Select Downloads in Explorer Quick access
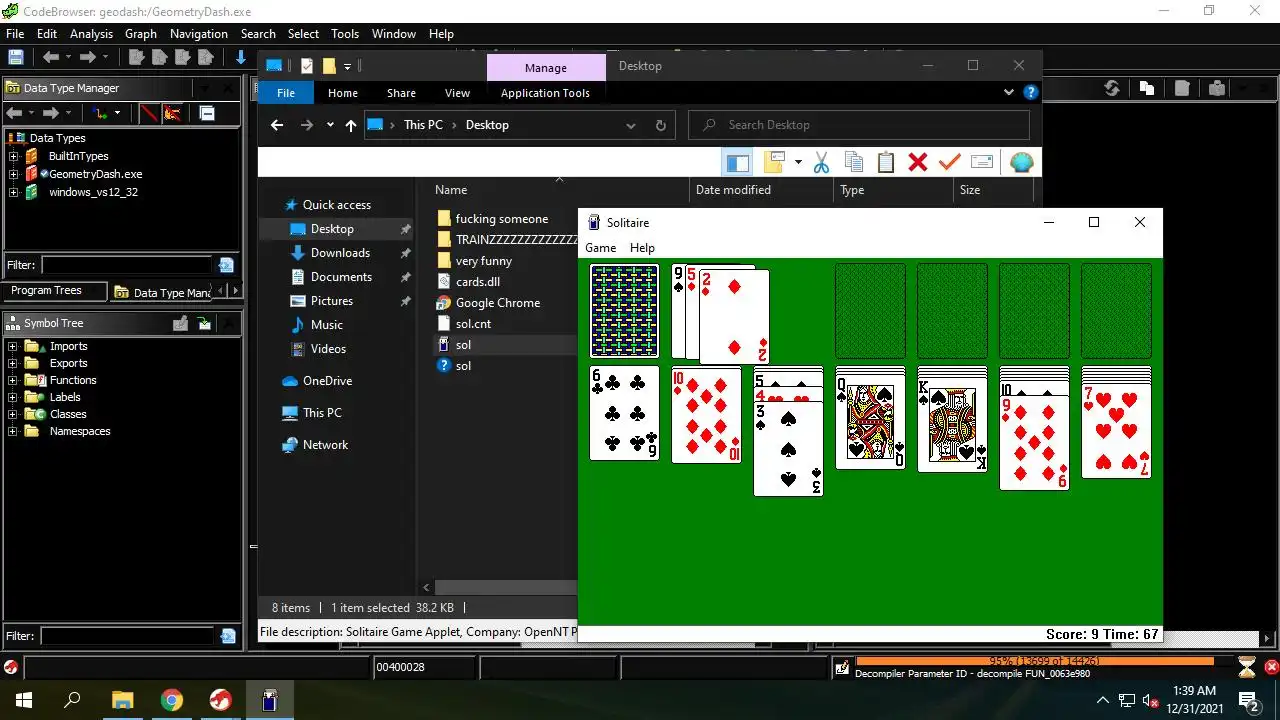 pos(340,253)
